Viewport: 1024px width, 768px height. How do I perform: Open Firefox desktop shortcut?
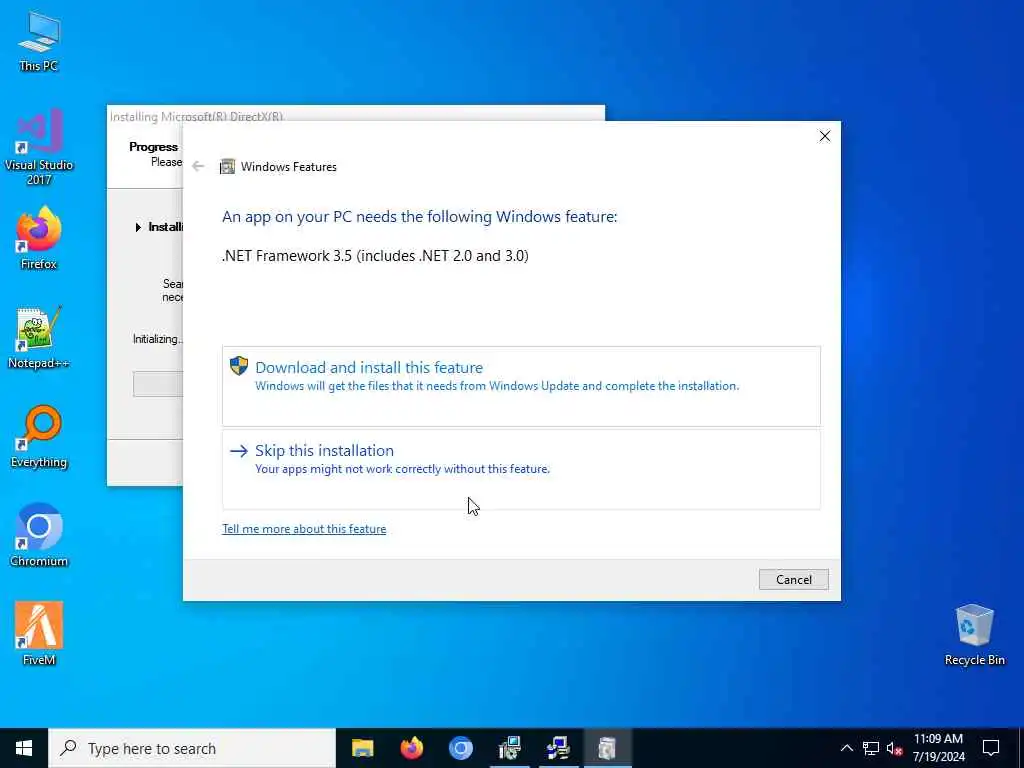[39, 237]
